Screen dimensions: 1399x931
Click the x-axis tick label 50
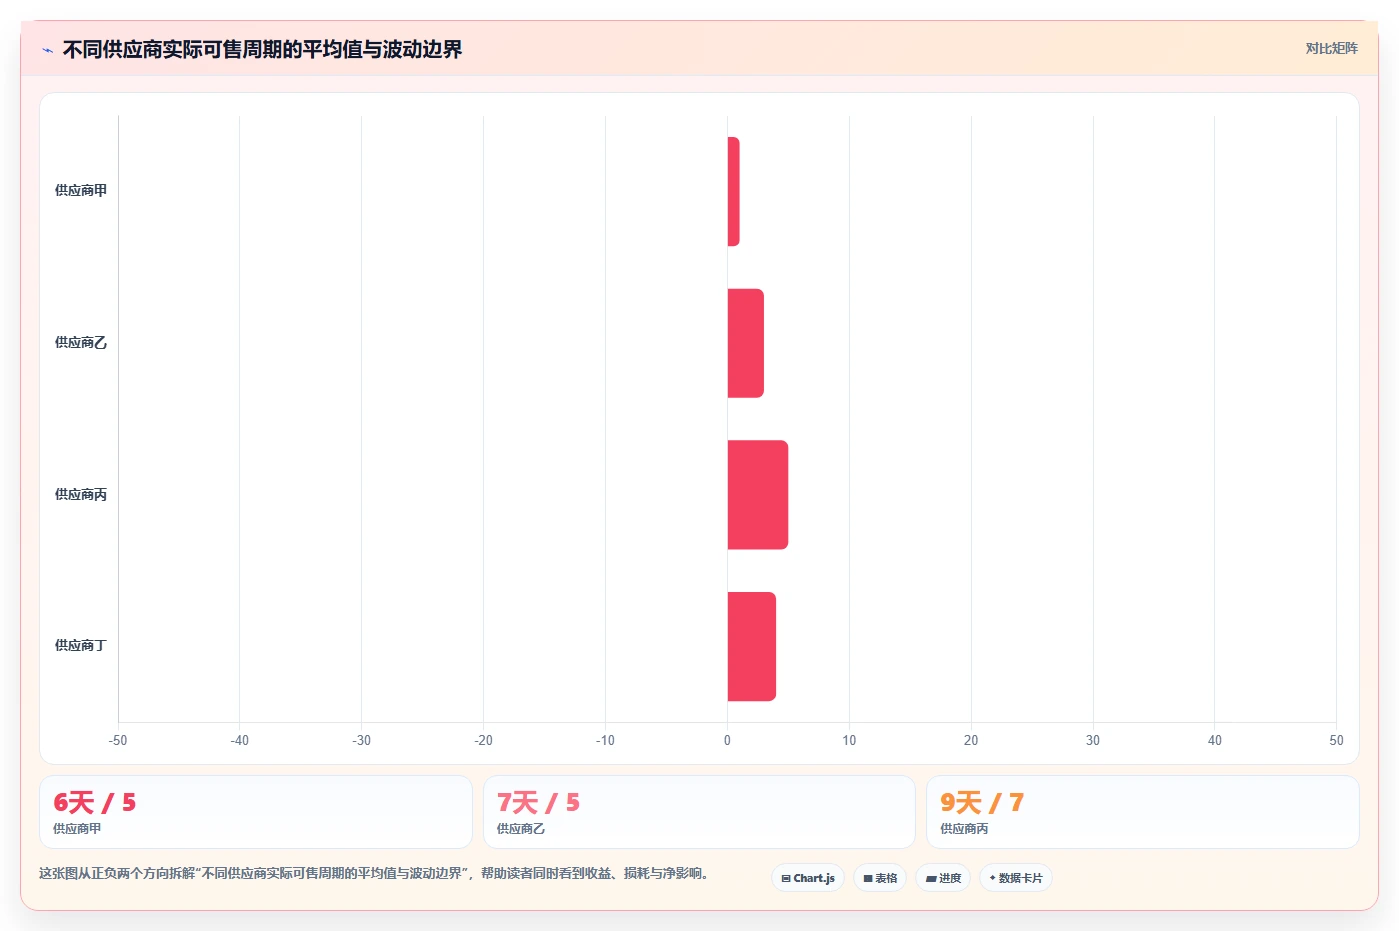(x=1337, y=741)
